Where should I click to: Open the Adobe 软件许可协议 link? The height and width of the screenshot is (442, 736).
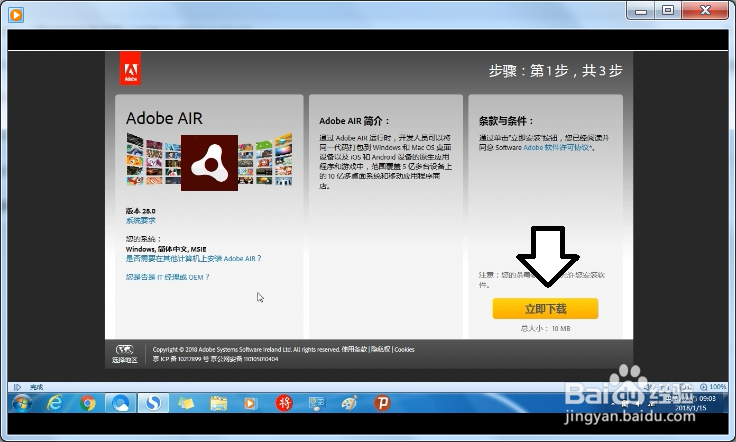558,147
